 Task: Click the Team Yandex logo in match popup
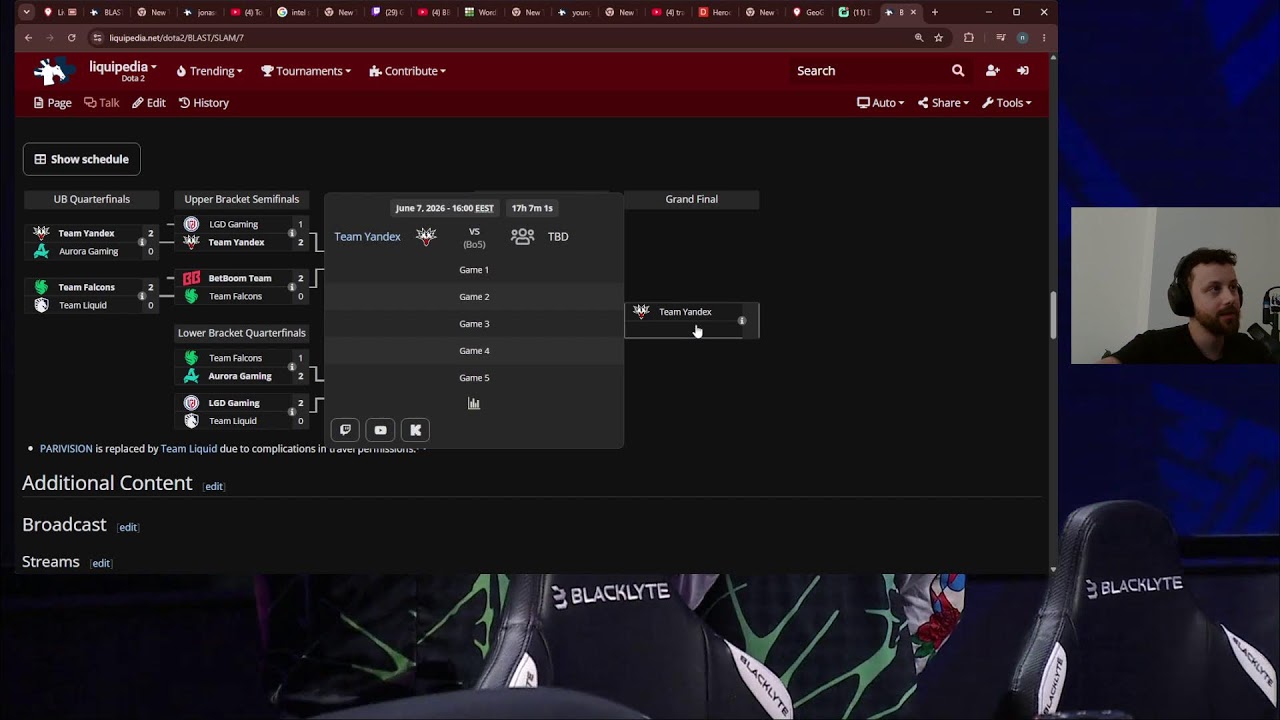coord(426,236)
